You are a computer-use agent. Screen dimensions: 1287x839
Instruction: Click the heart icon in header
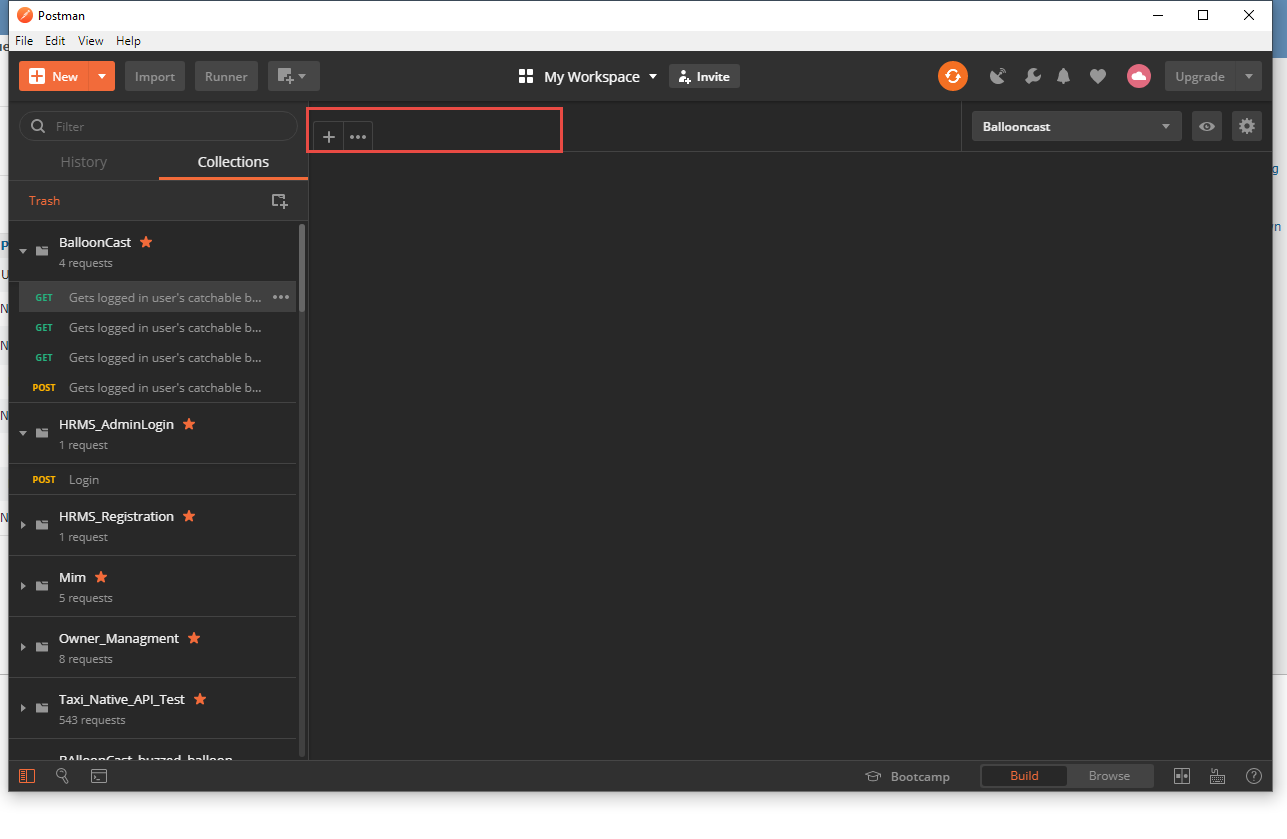pyautogui.click(x=1098, y=76)
